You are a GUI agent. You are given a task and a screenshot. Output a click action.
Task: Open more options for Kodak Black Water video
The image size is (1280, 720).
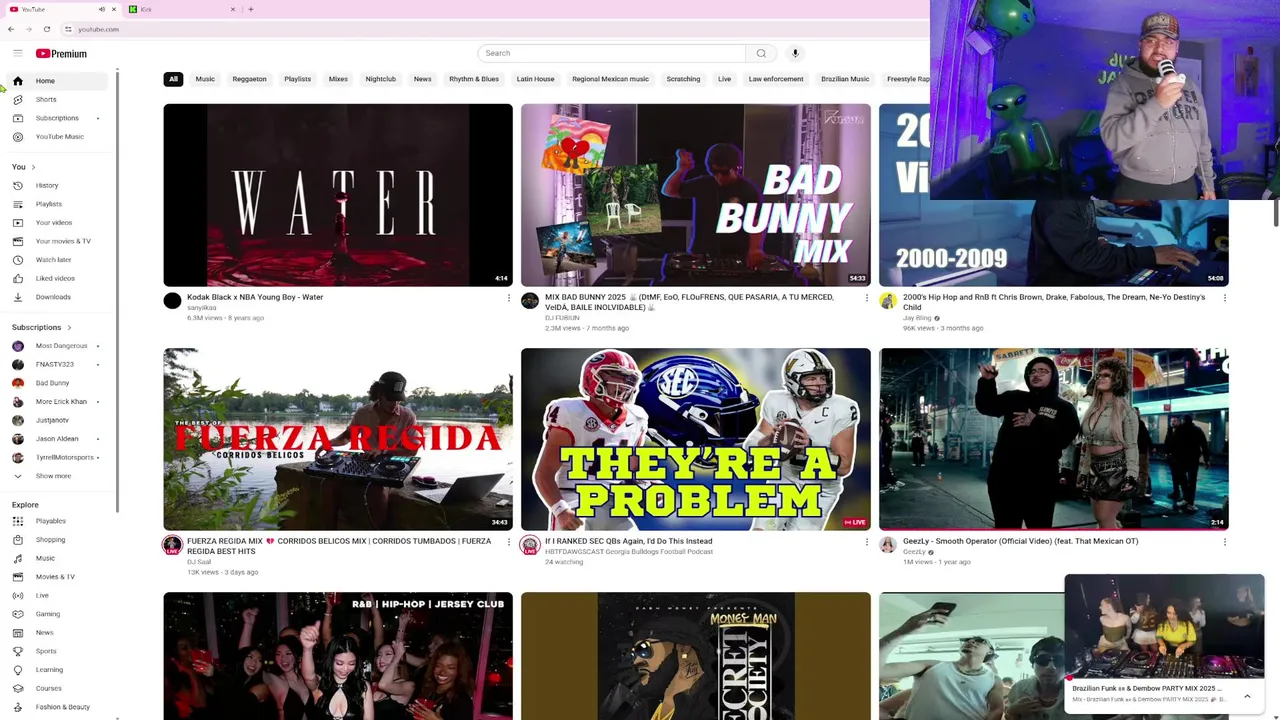(x=508, y=297)
